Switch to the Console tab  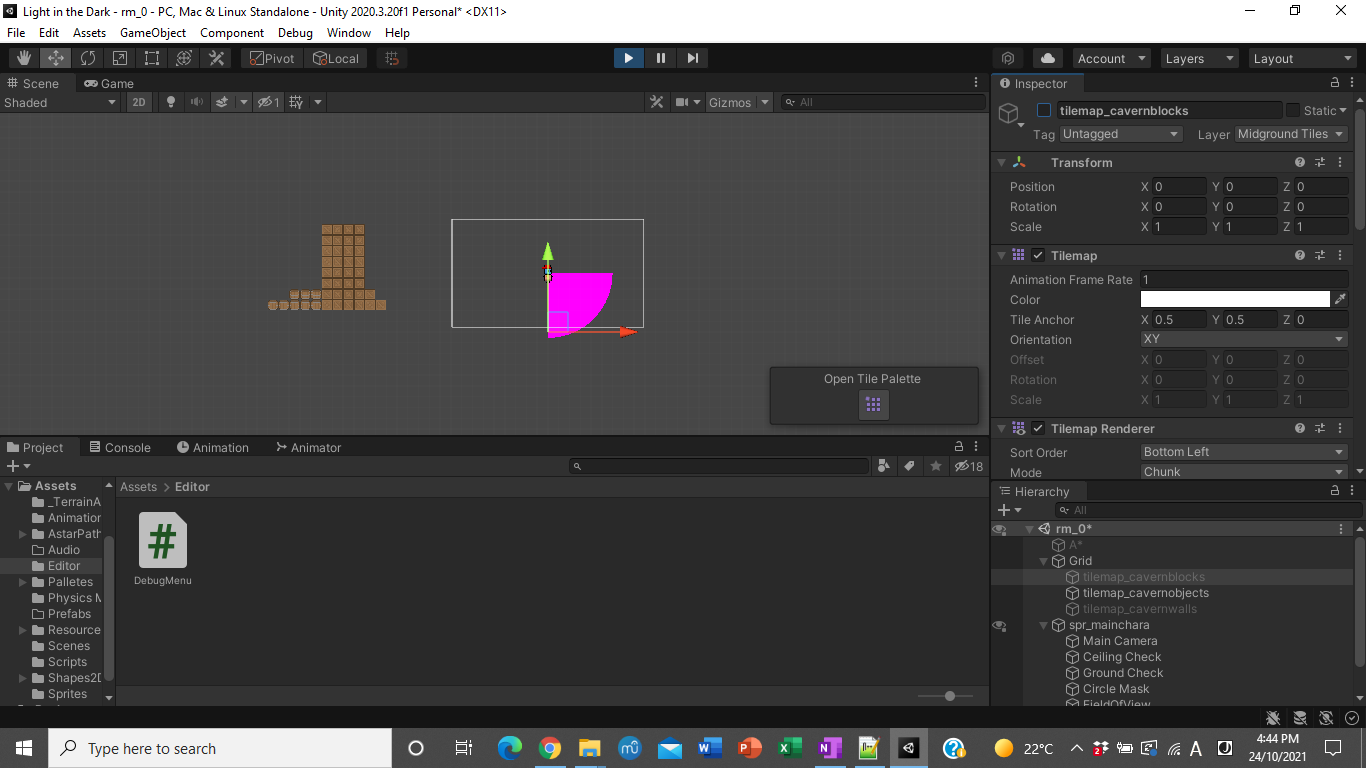click(x=119, y=447)
